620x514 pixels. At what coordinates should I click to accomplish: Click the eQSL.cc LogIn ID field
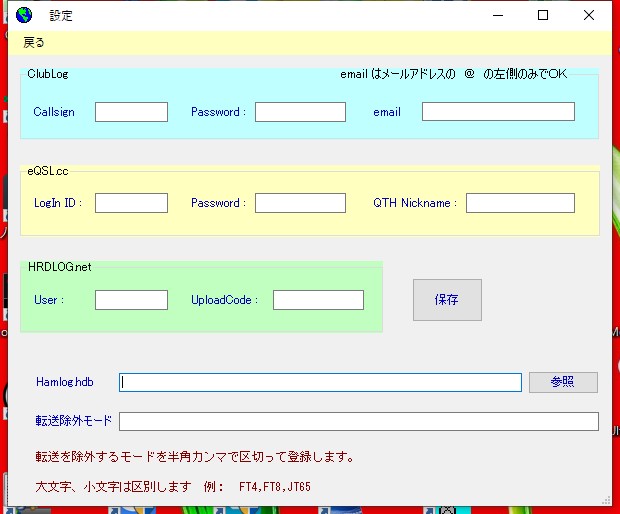pyautogui.click(x=131, y=203)
